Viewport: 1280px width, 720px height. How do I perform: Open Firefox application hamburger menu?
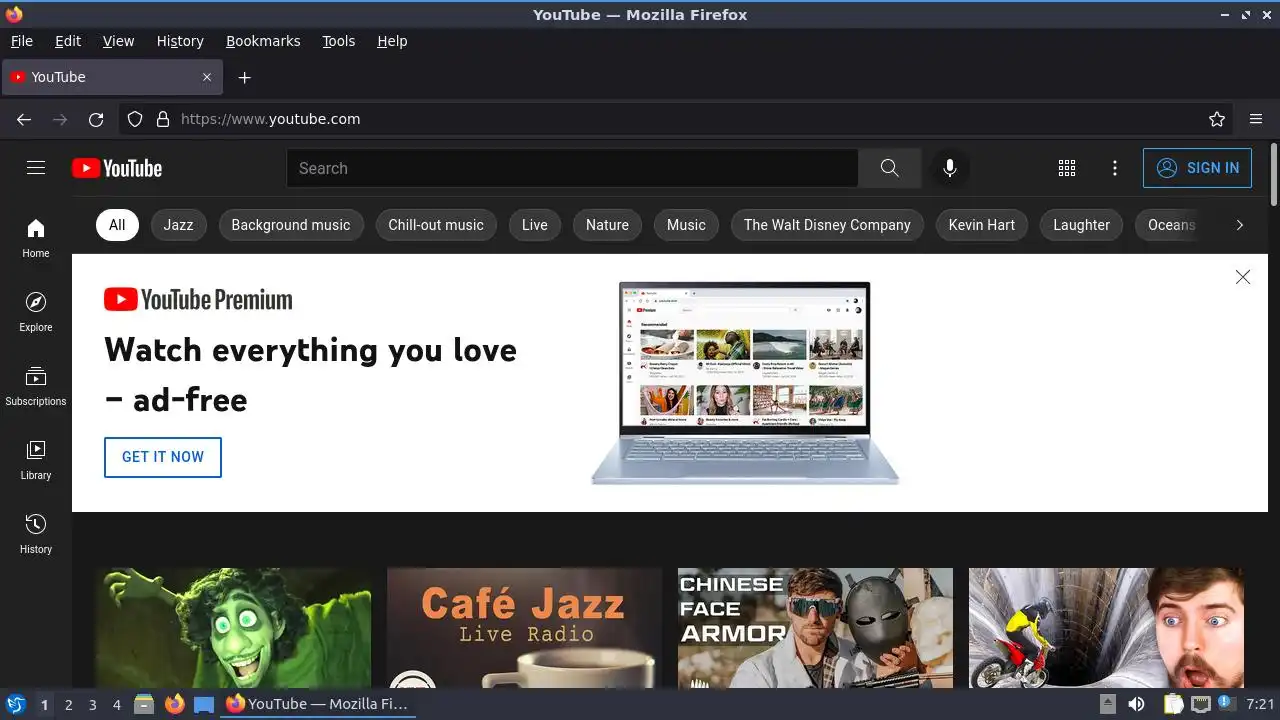[1256, 119]
